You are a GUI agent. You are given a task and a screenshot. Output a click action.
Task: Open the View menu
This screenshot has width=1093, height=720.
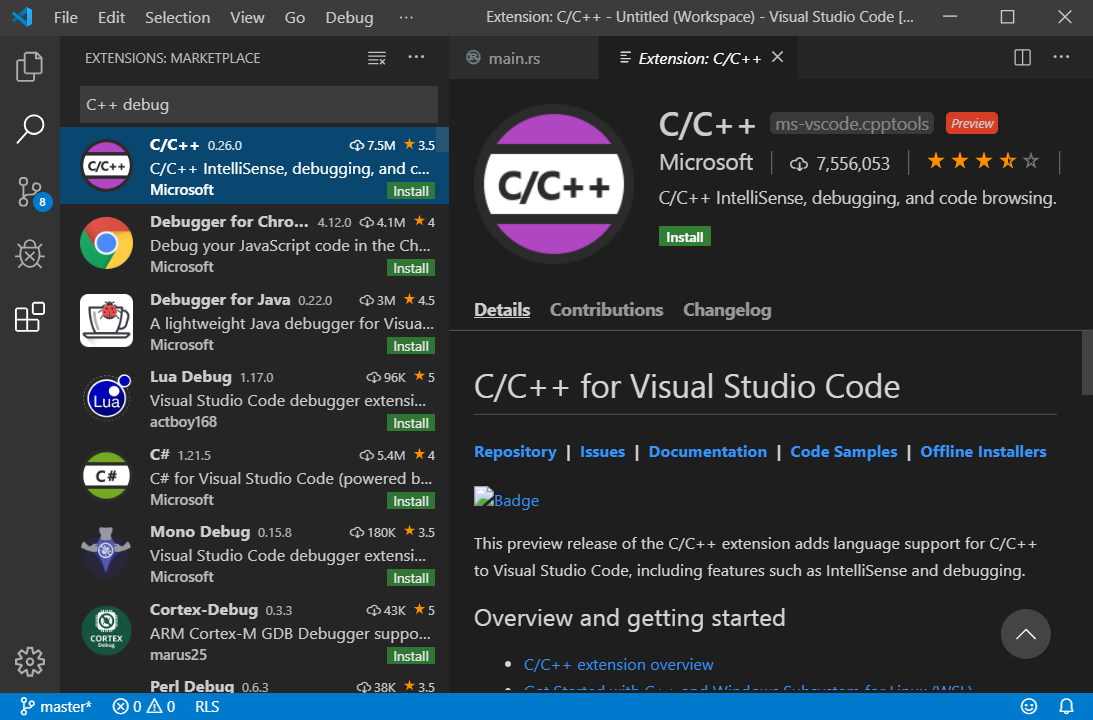point(247,17)
